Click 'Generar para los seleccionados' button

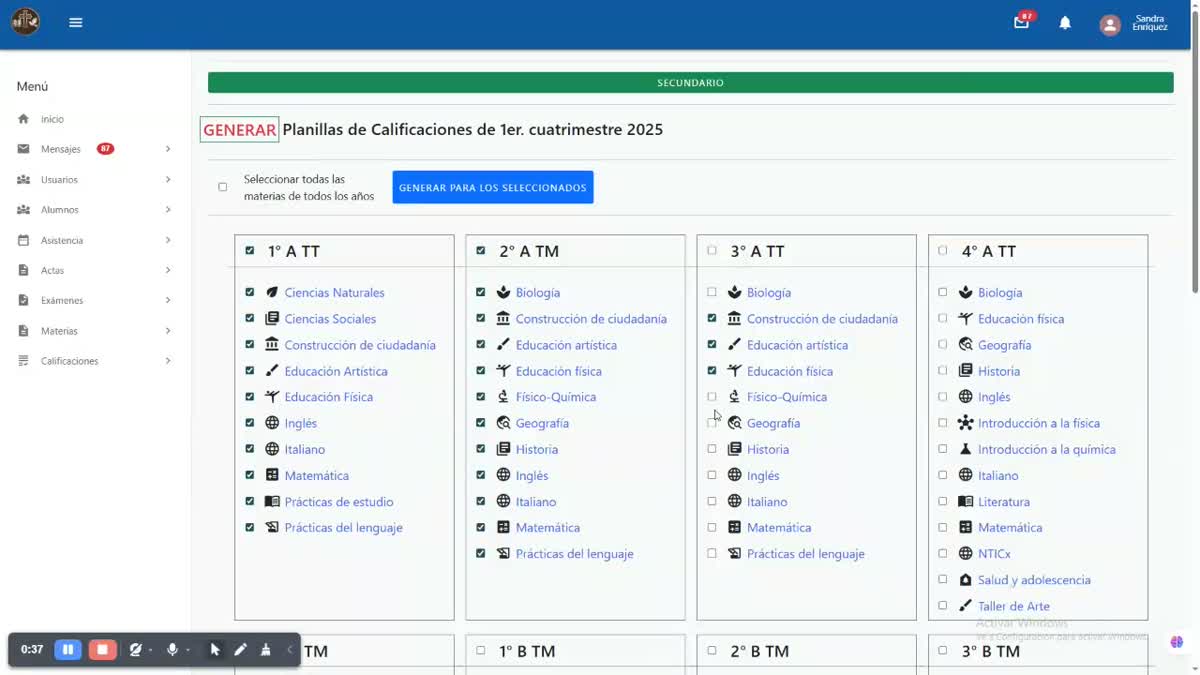point(493,187)
